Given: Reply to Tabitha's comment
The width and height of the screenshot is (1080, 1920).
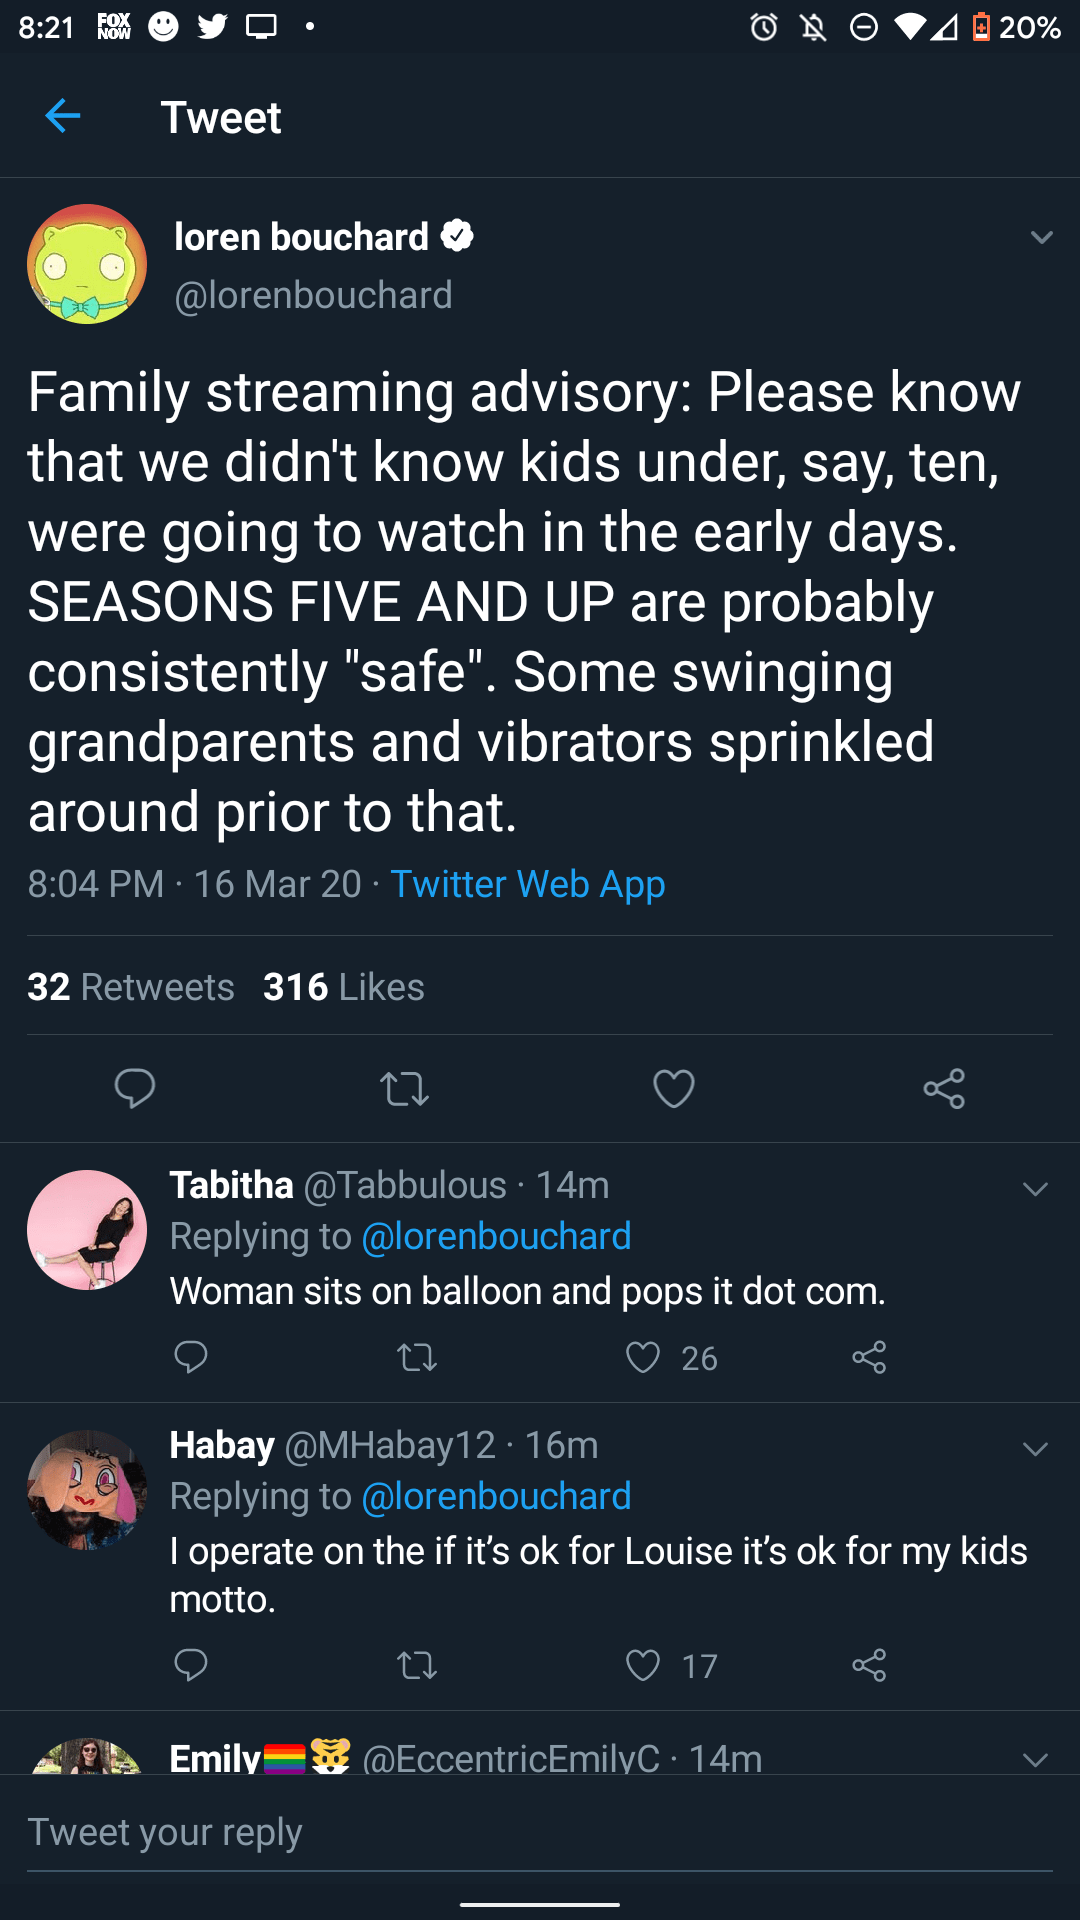Looking at the screenshot, I should pos(191,1357).
